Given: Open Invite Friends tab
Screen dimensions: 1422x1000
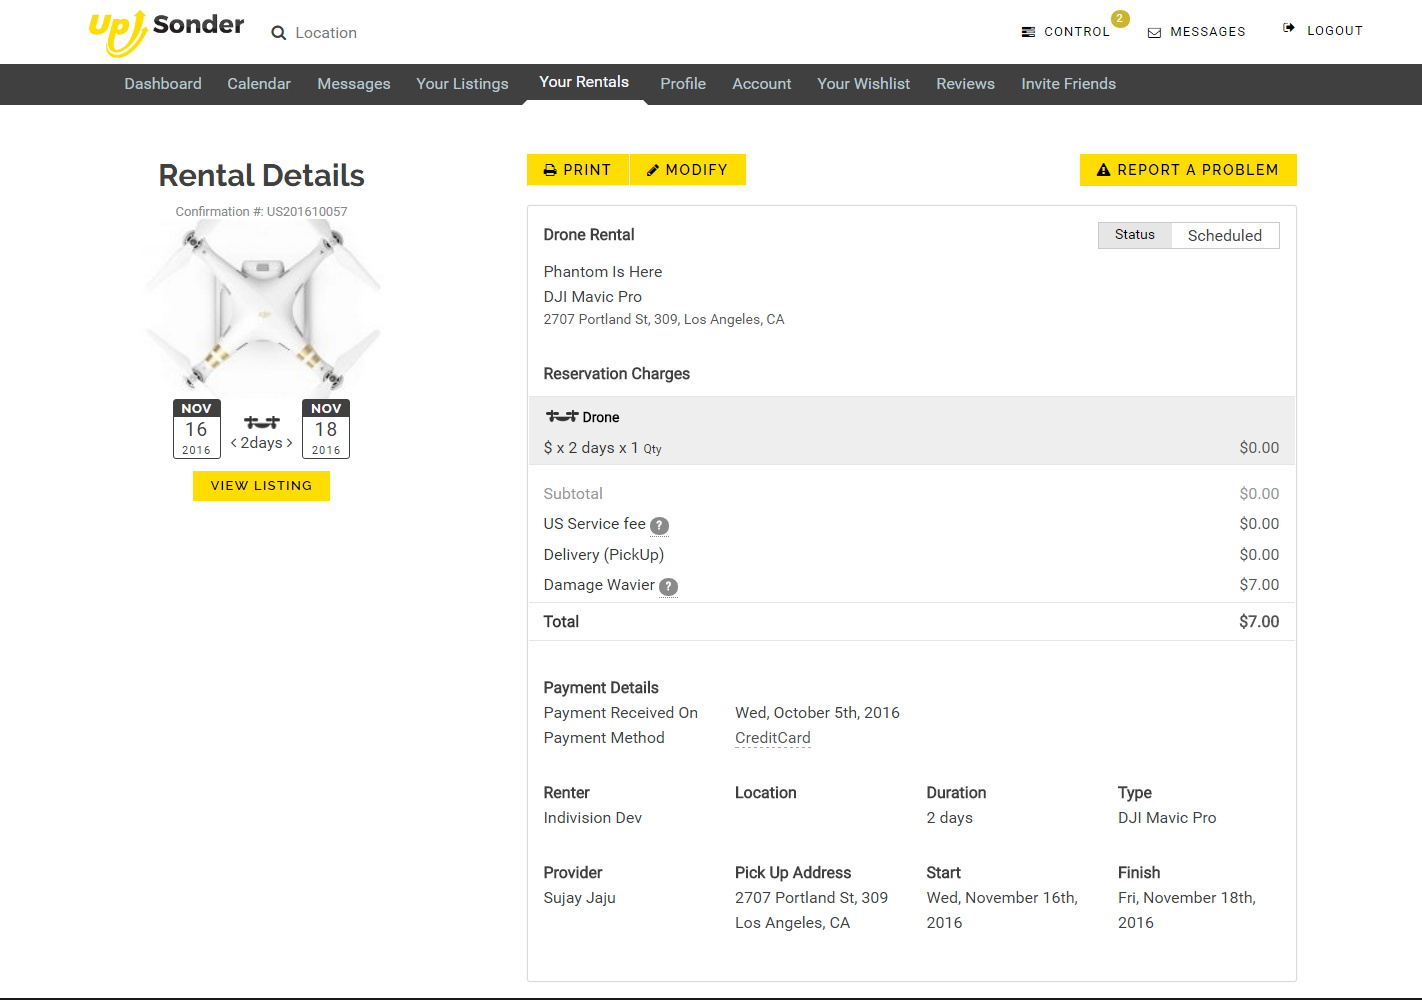Looking at the screenshot, I should click(x=1068, y=84).
